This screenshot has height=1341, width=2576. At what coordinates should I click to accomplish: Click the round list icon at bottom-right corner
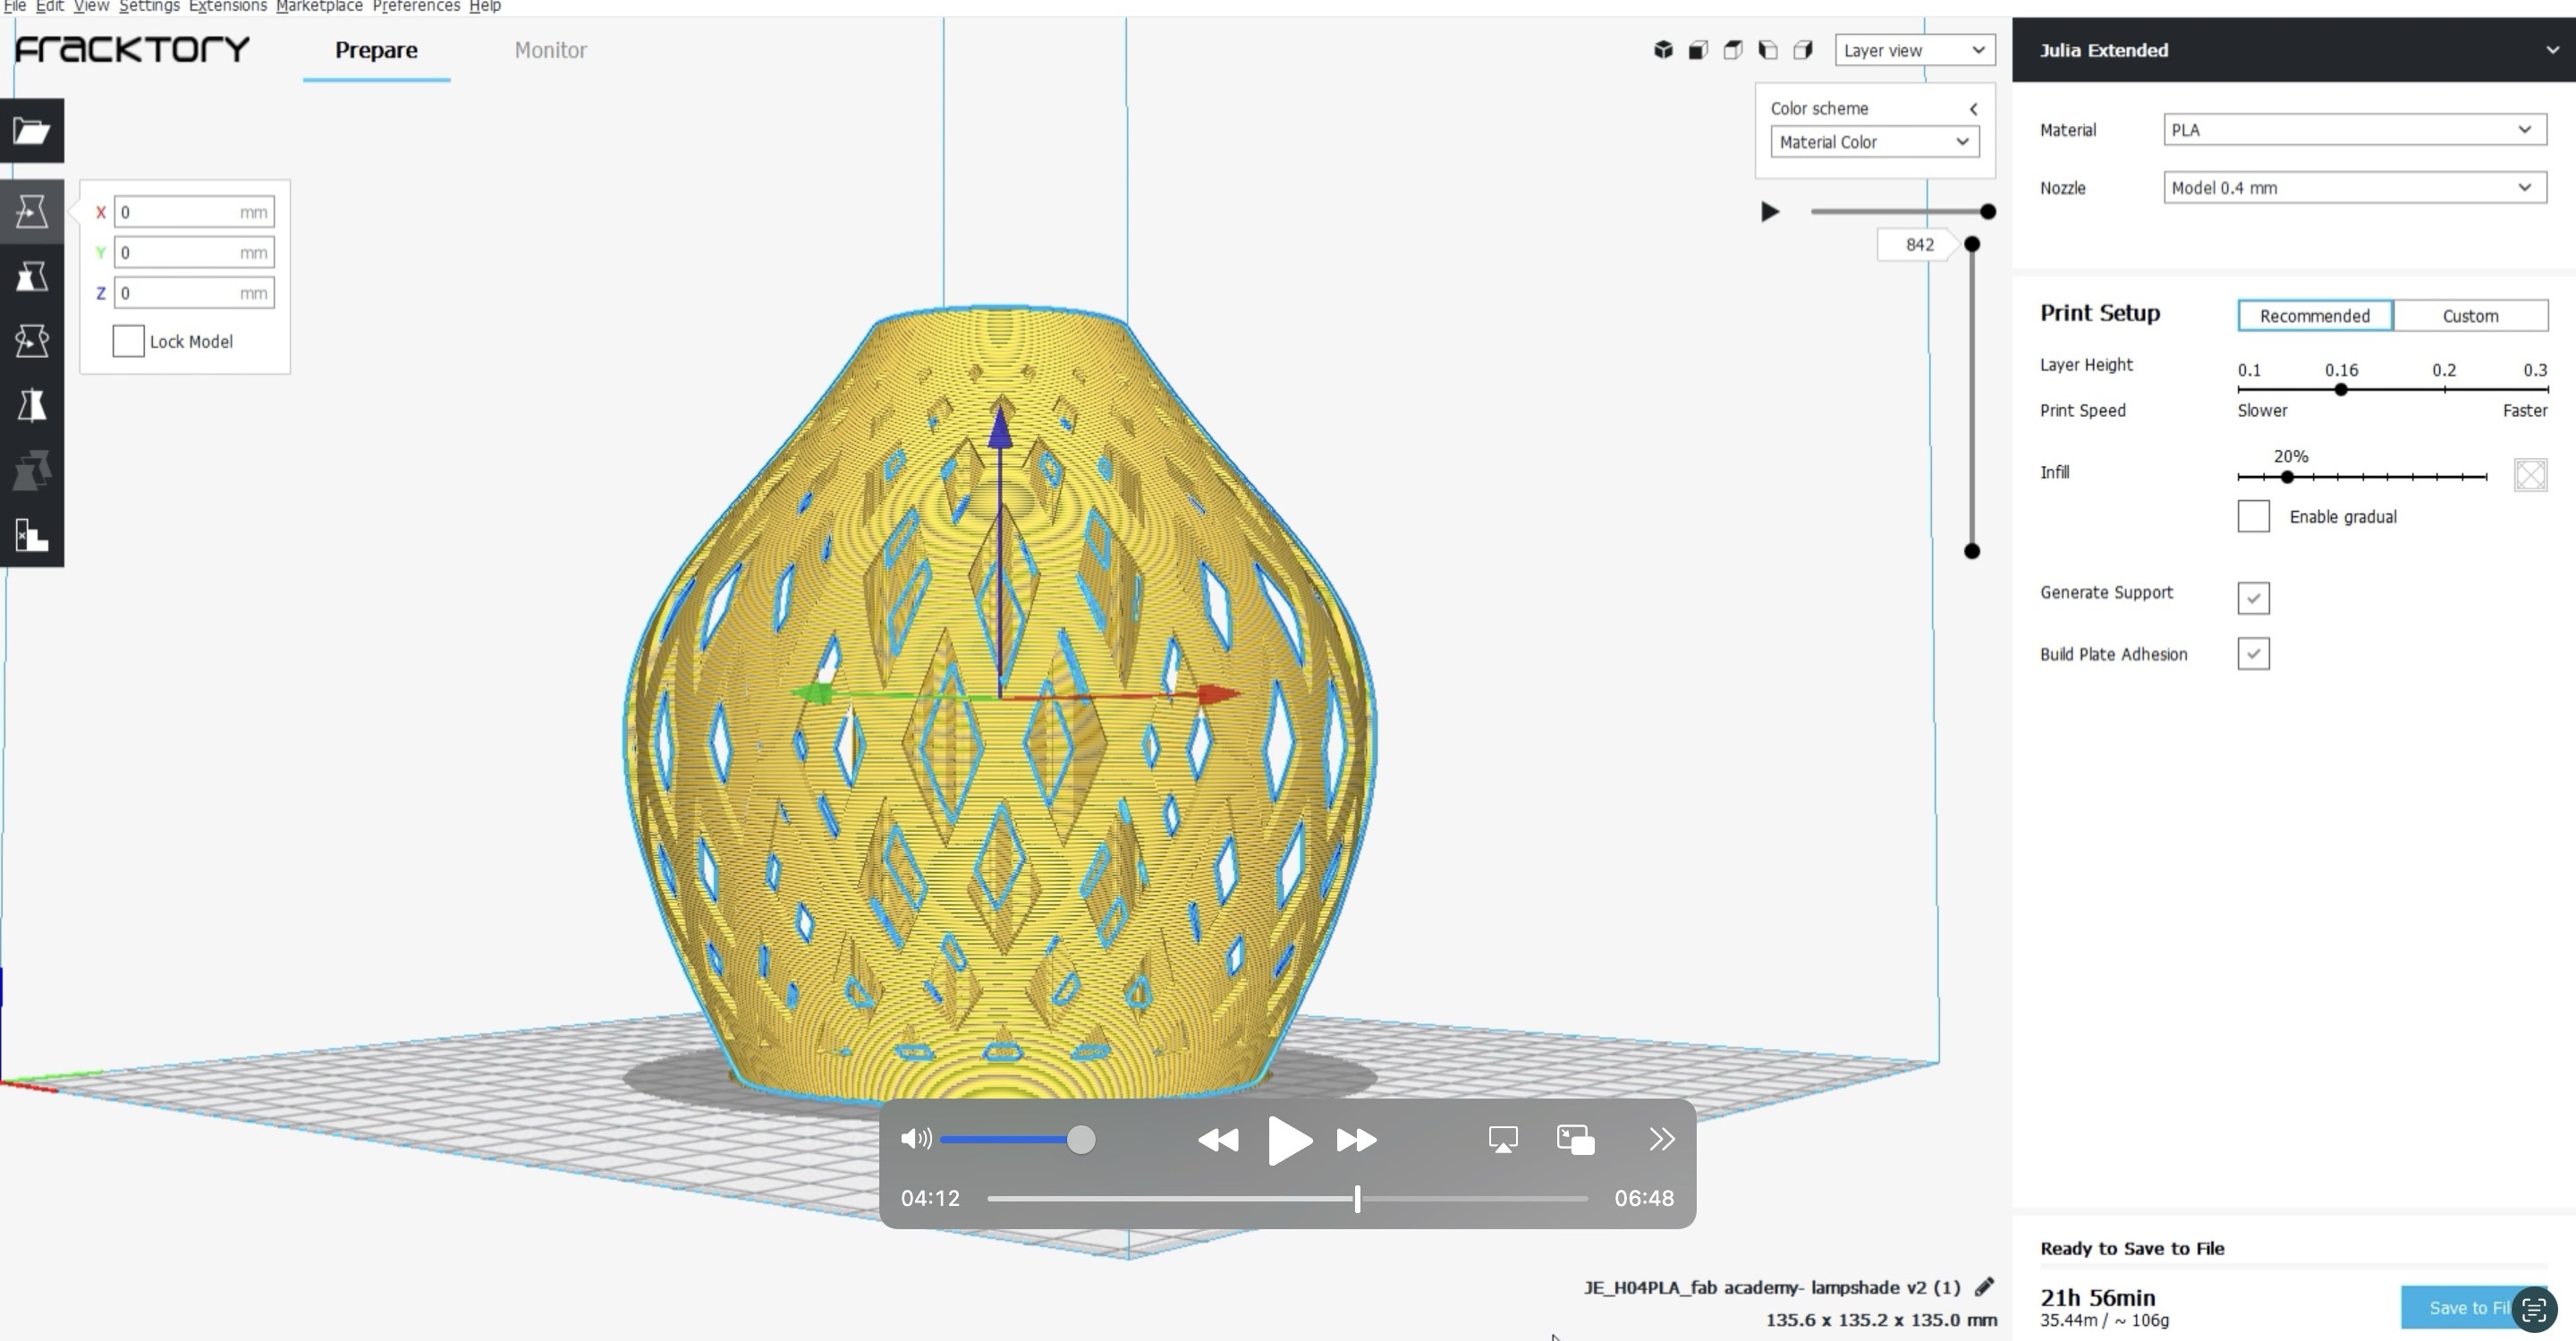(2533, 1310)
